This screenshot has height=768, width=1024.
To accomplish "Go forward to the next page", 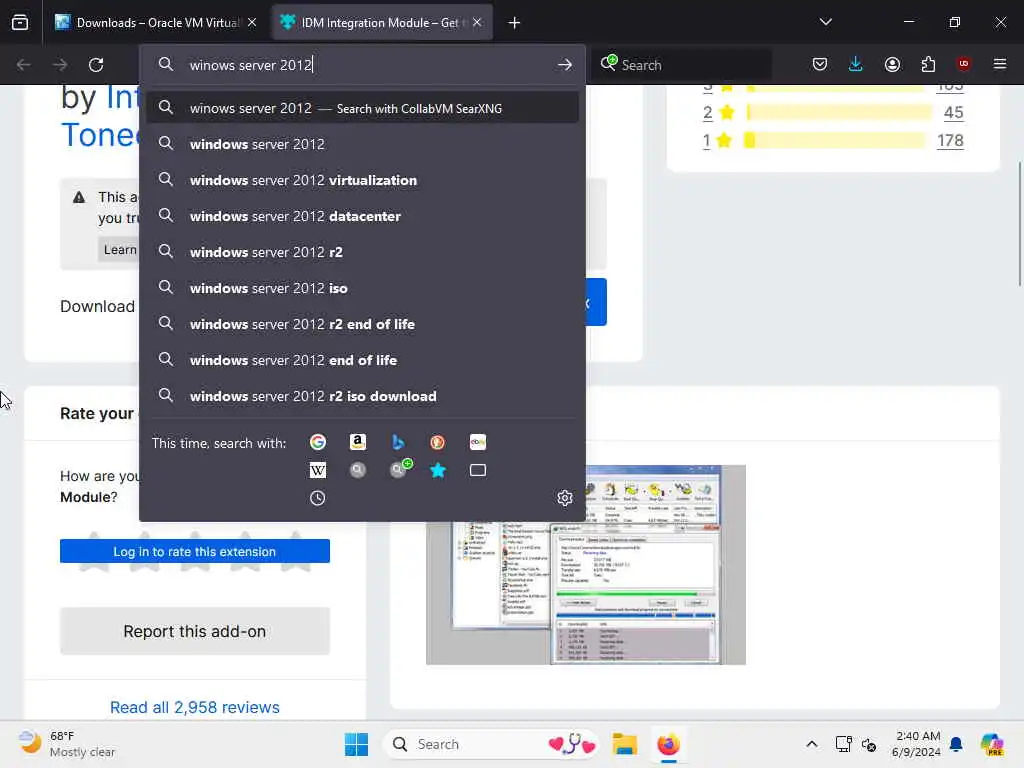I will point(60,65).
